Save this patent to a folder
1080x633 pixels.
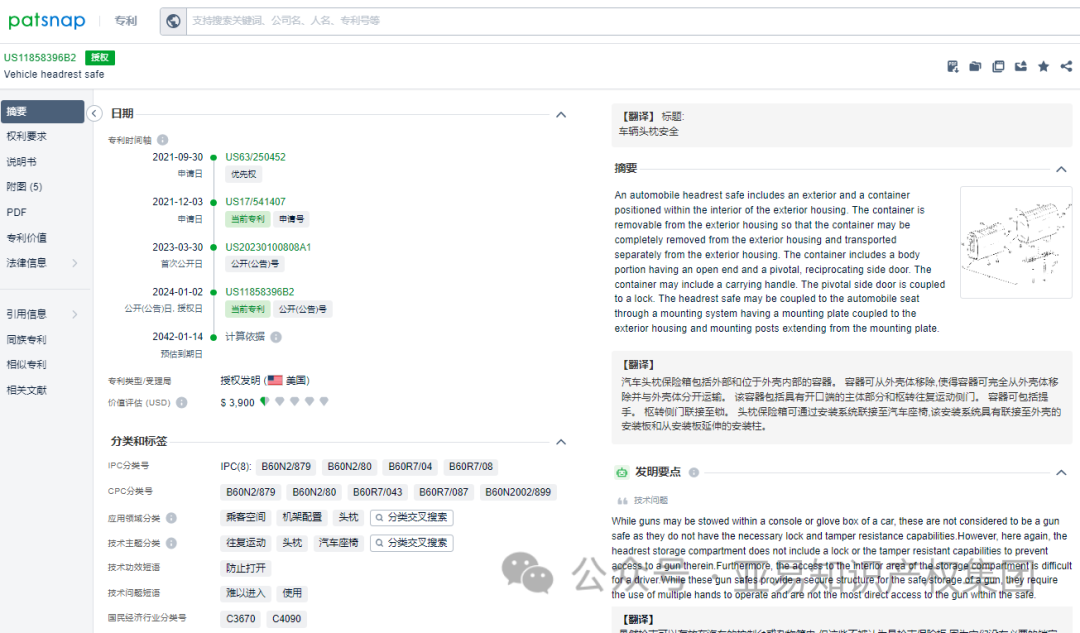pyautogui.click(x=975, y=66)
